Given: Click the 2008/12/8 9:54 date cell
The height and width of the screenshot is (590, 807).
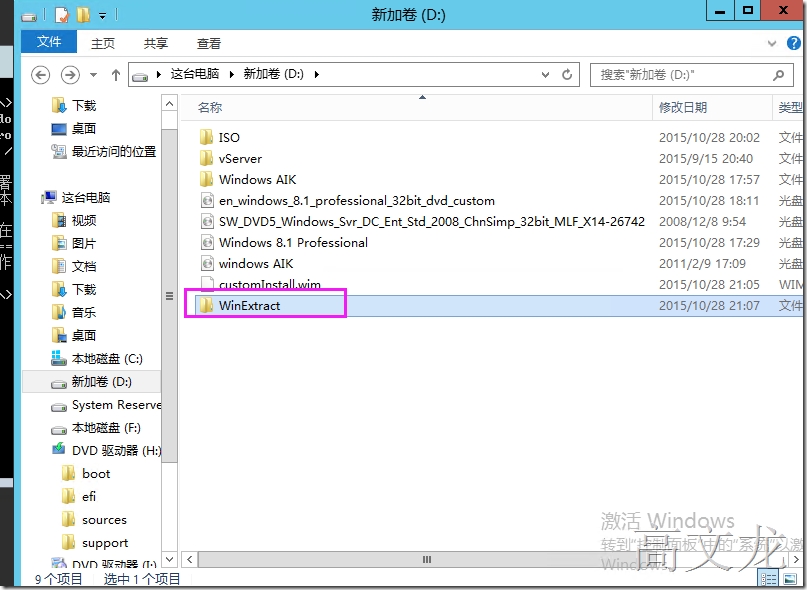Looking at the screenshot, I should click(702, 222).
